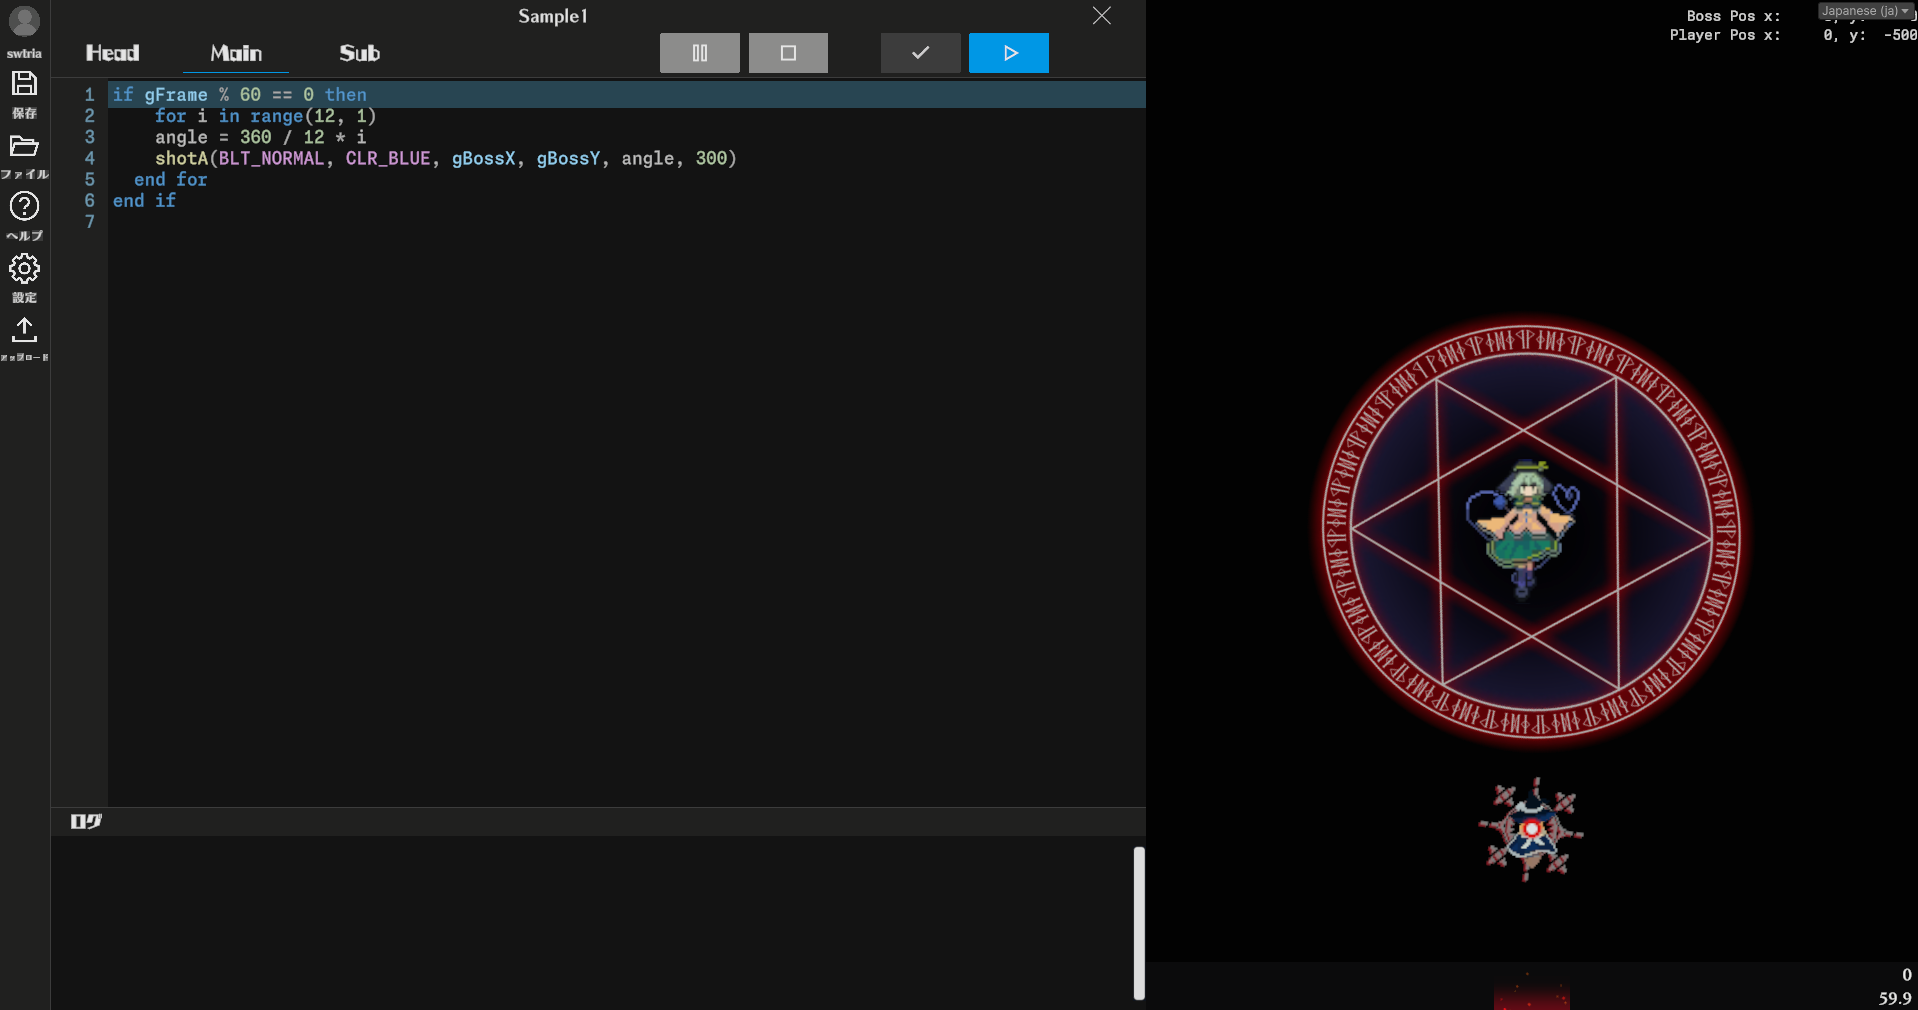This screenshot has height=1010, width=1918.
Task: Click the upload arrow icon in sidebar
Action: point(24,329)
